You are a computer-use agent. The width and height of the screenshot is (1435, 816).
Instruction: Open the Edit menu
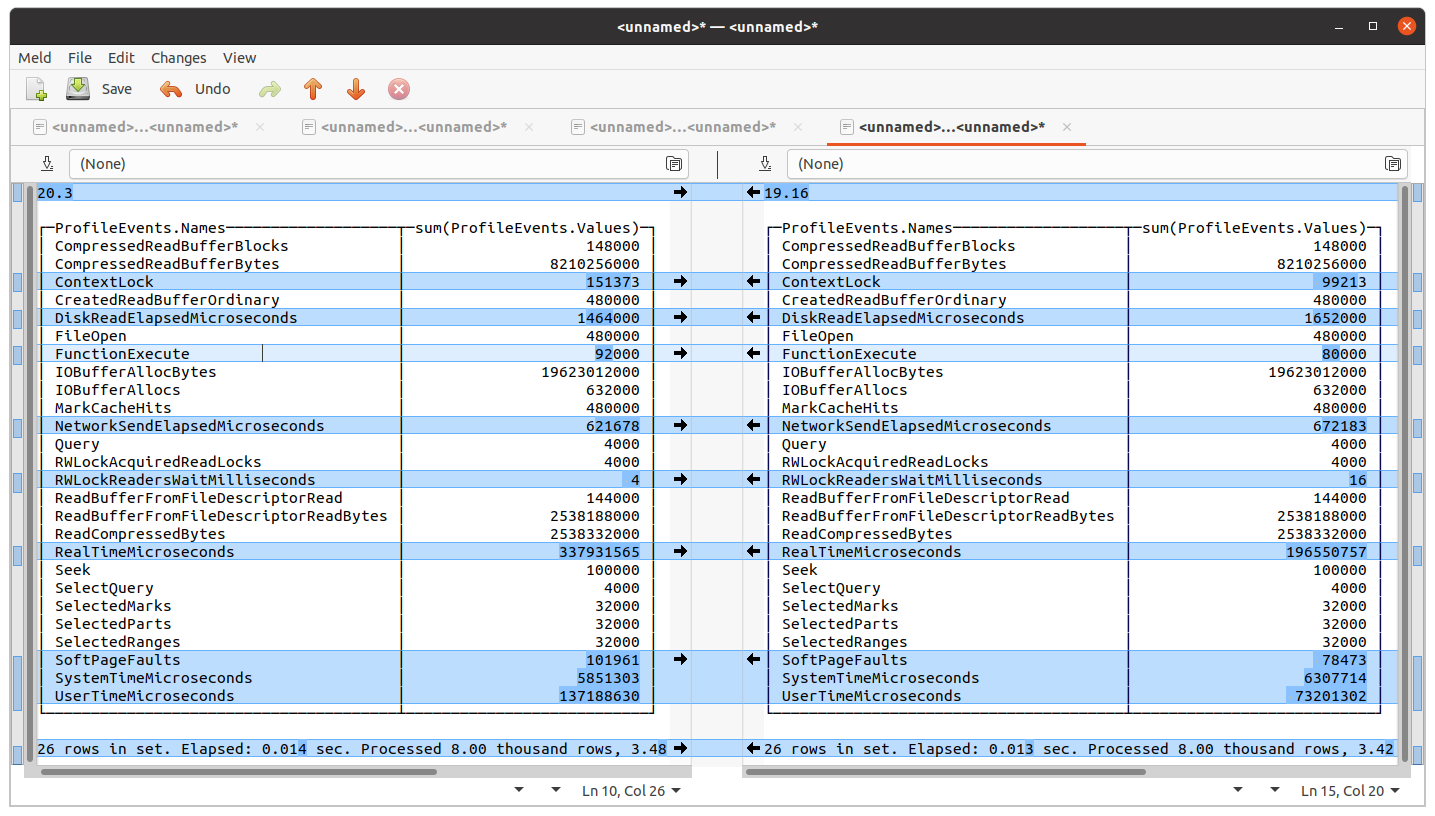(x=121, y=58)
